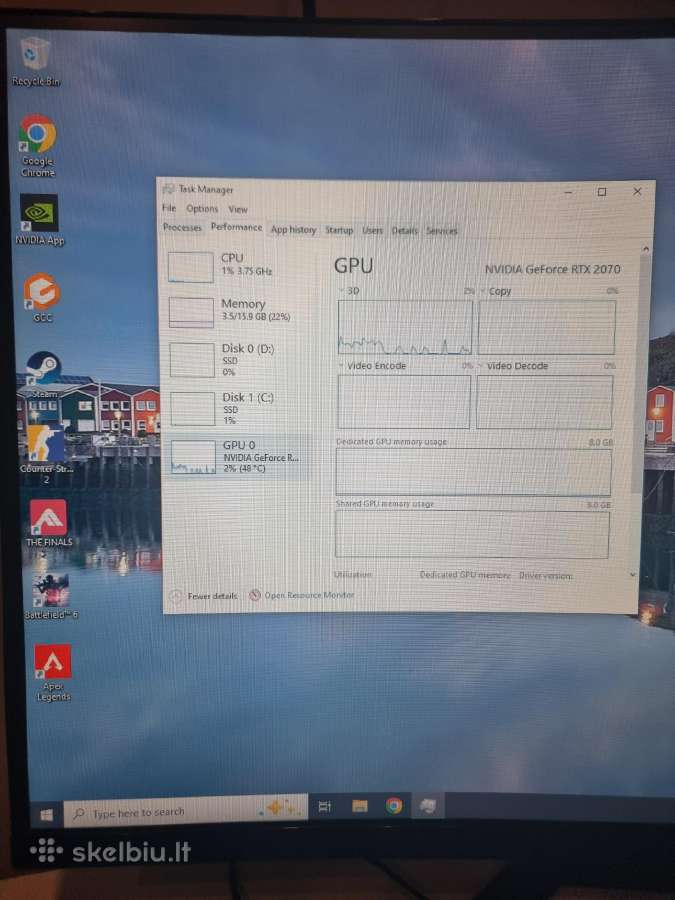Switch to the Details tab

pyautogui.click(x=405, y=231)
